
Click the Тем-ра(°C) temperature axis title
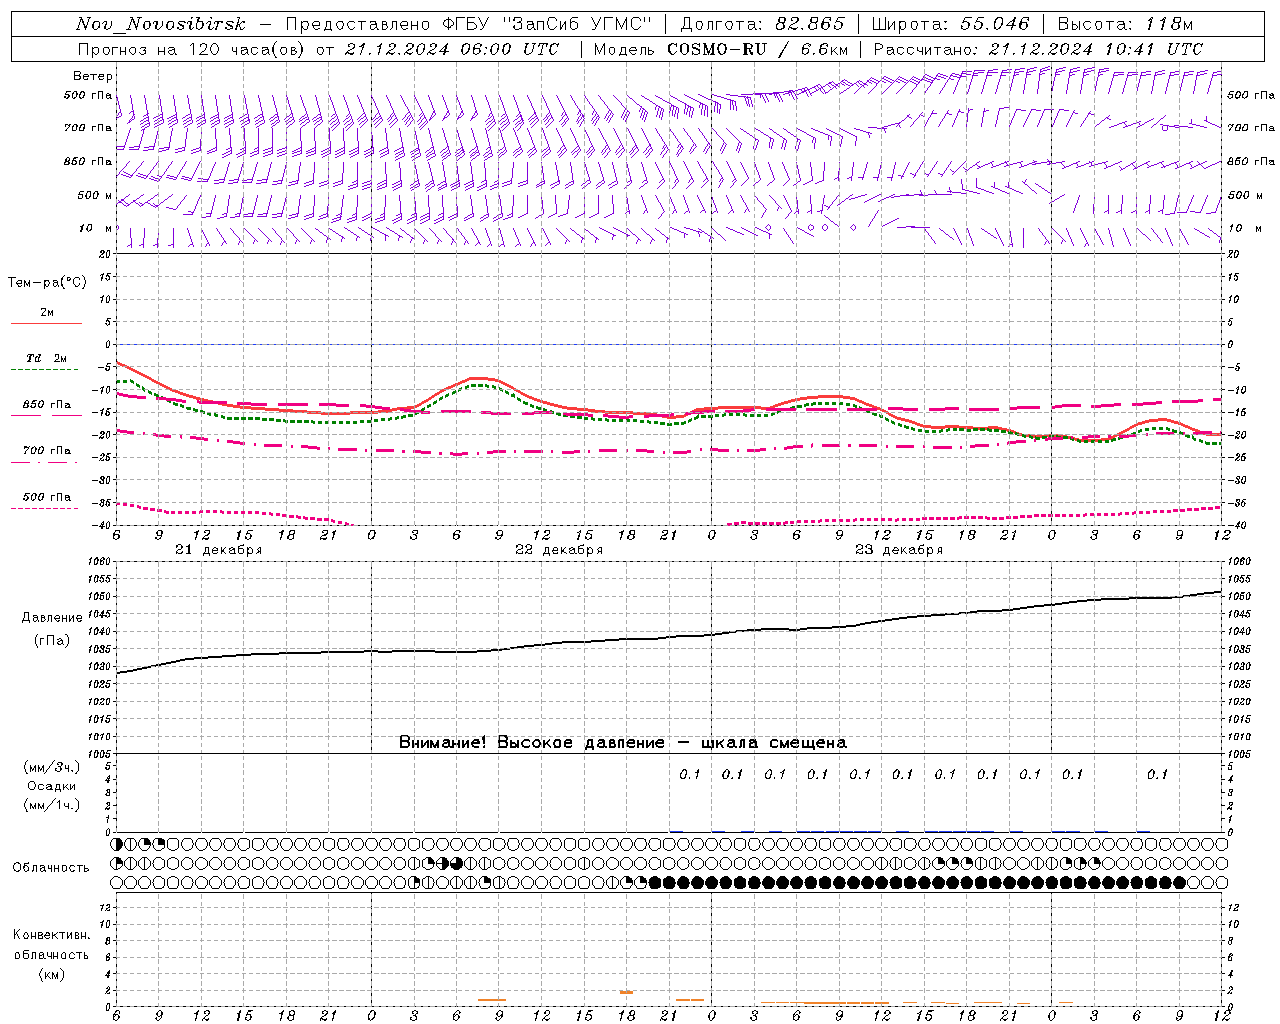tap(47, 282)
